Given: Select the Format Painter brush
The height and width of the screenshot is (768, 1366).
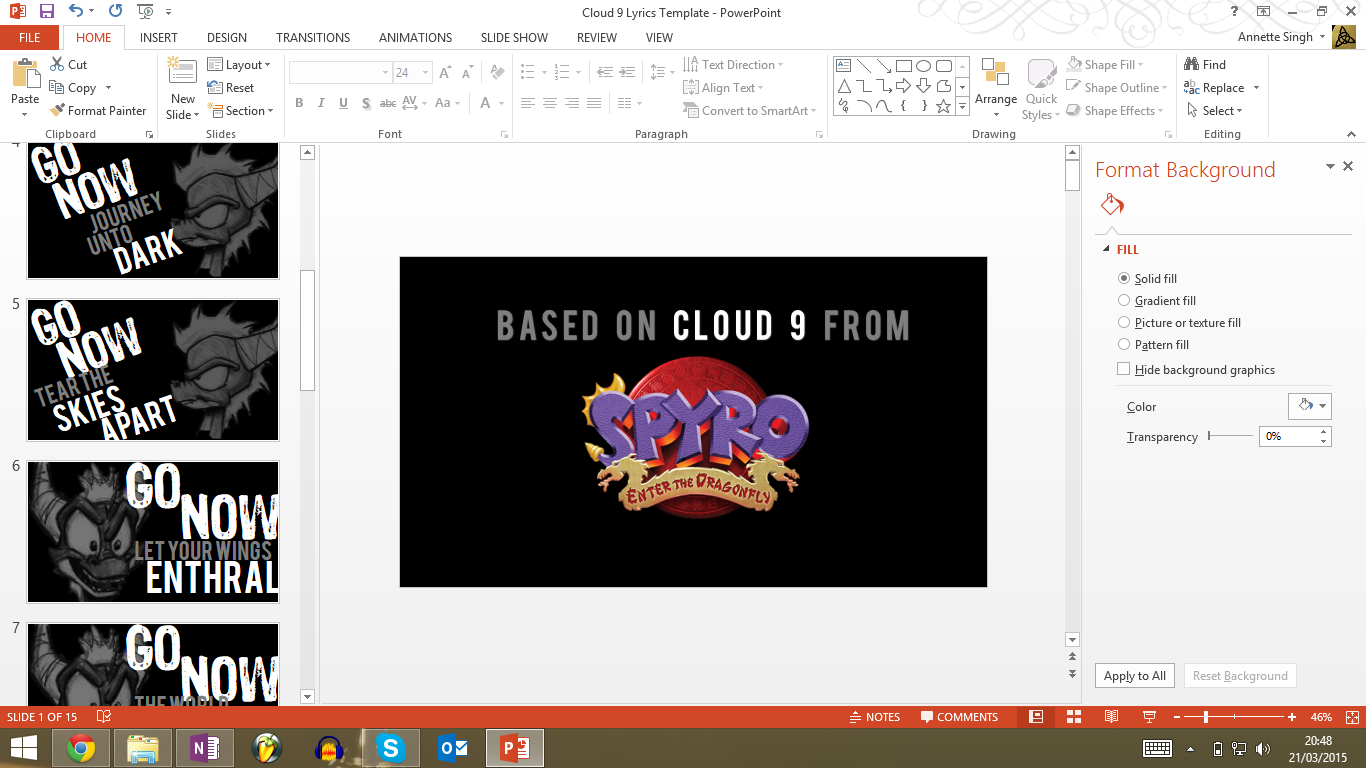Looking at the screenshot, I should coord(97,110).
